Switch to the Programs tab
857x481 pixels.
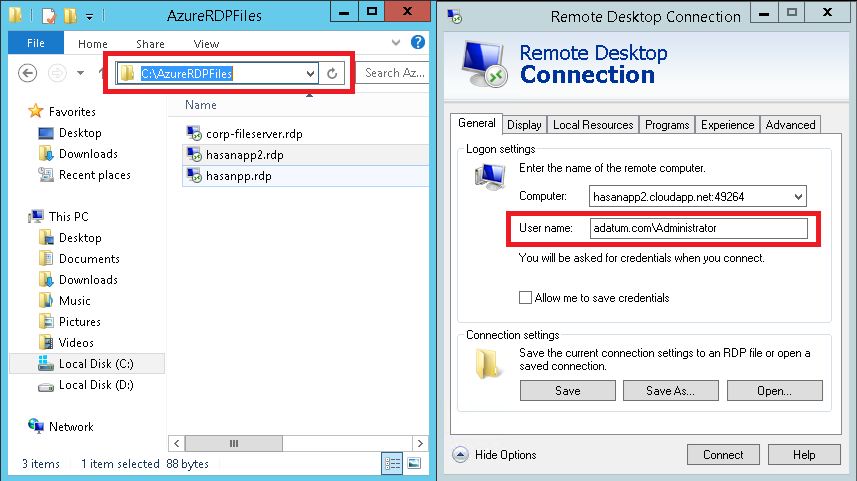(667, 125)
